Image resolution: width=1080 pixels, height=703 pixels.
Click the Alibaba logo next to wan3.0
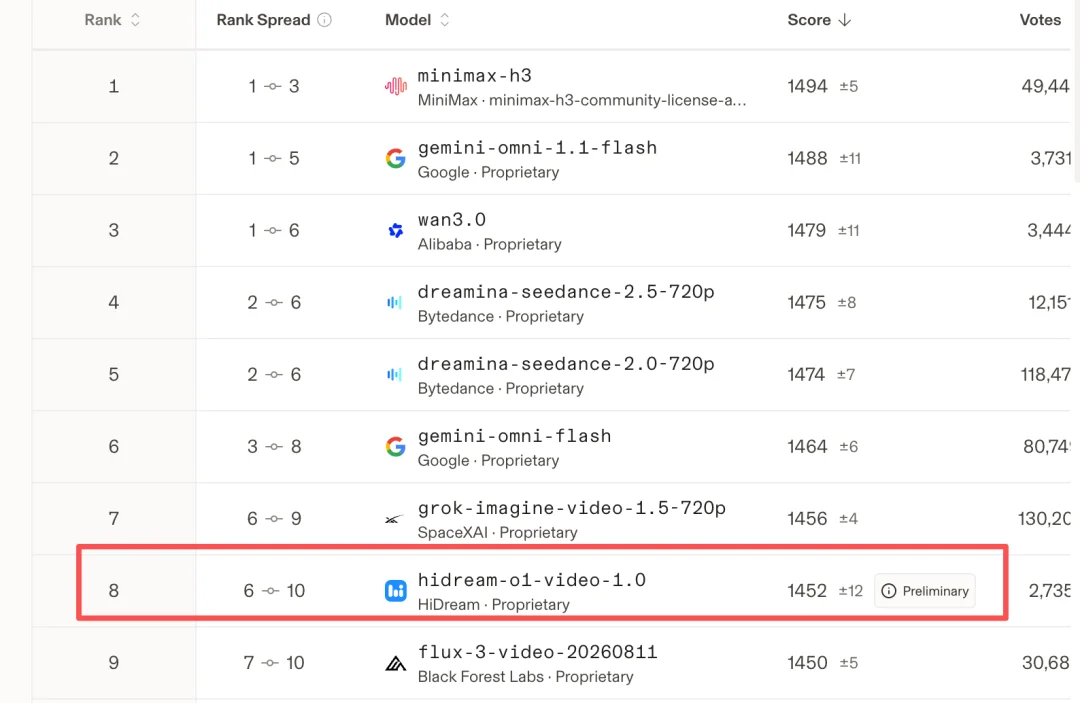395,230
